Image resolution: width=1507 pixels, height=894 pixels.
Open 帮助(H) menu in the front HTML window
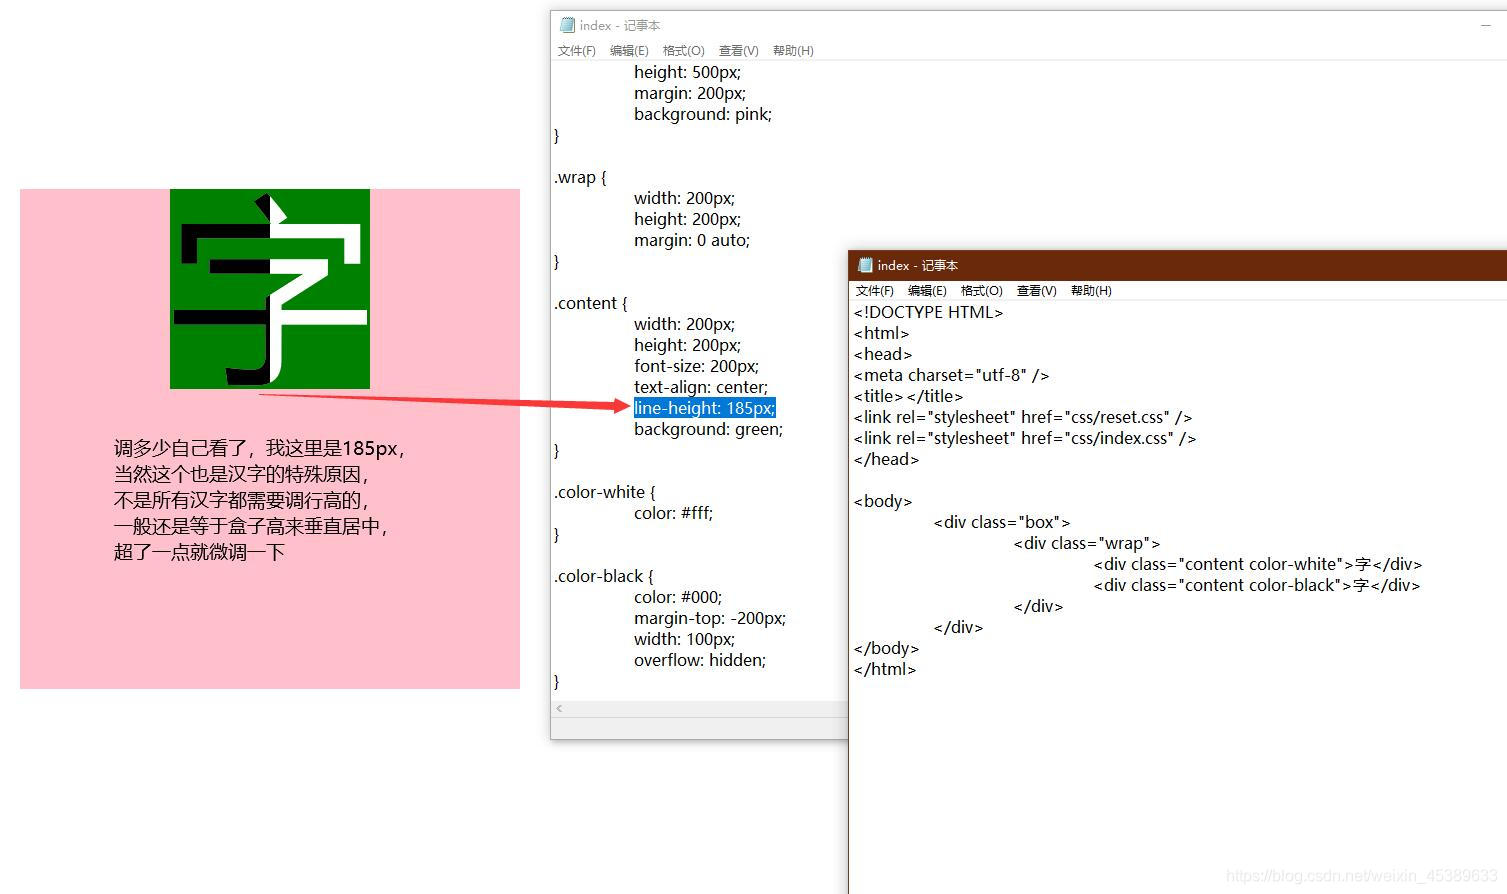(x=1091, y=291)
